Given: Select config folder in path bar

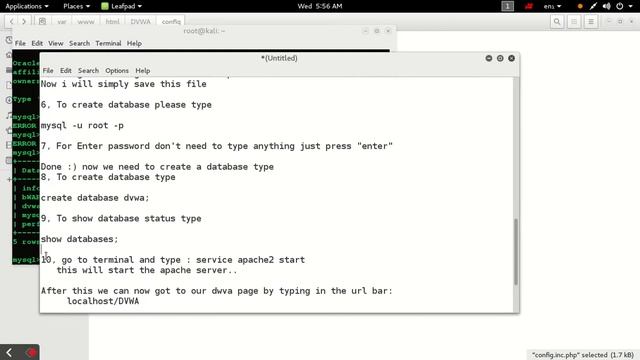Looking at the screenshot, I should 171,22.
